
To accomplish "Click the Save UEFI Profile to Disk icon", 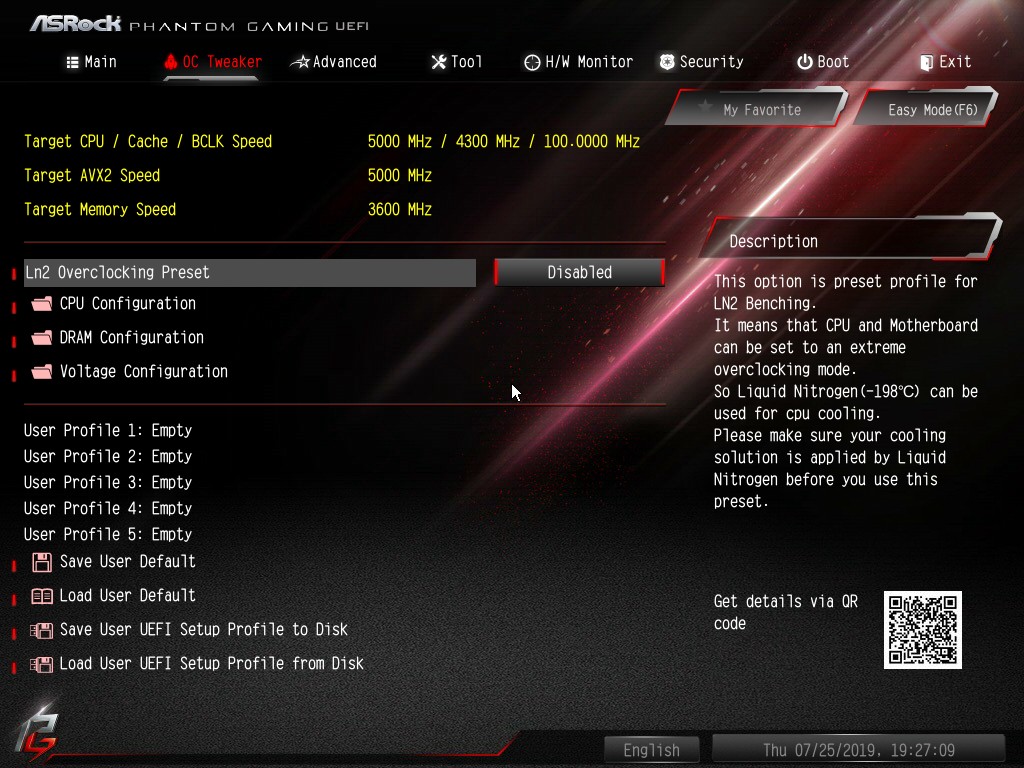I will pos(41,630).
